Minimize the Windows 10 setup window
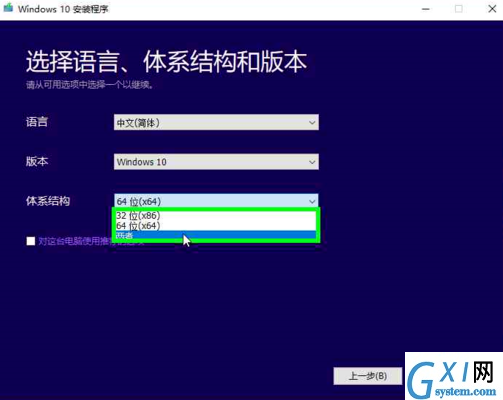The image size is (503, 400). tap(426, 9)
